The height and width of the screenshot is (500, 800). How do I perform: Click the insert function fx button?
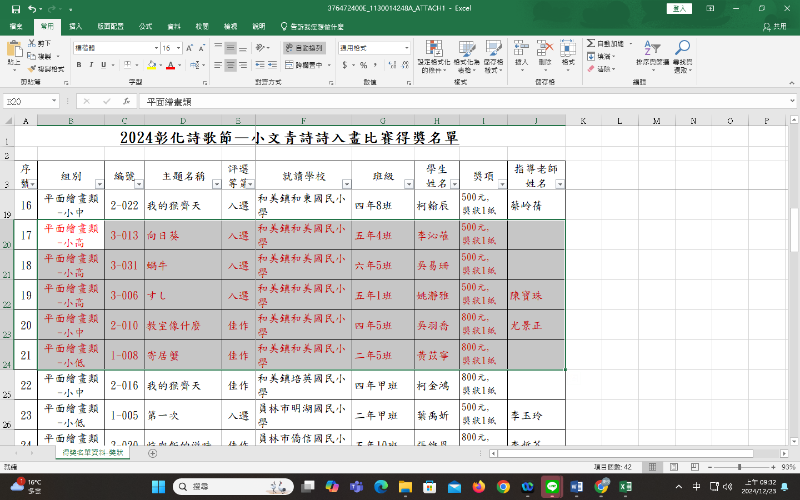(126, 101)
